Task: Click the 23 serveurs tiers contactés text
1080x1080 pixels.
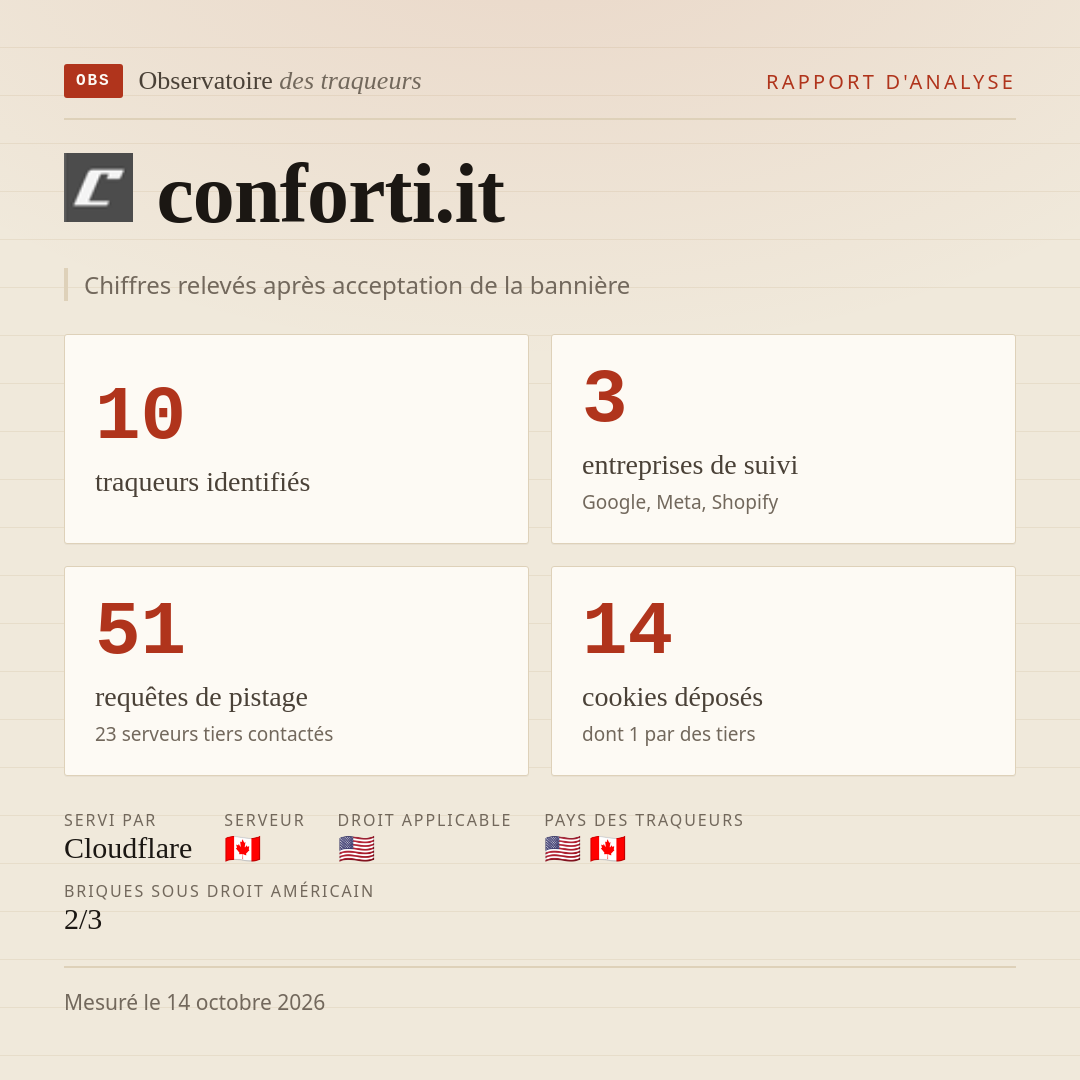Action: [214, 734]
